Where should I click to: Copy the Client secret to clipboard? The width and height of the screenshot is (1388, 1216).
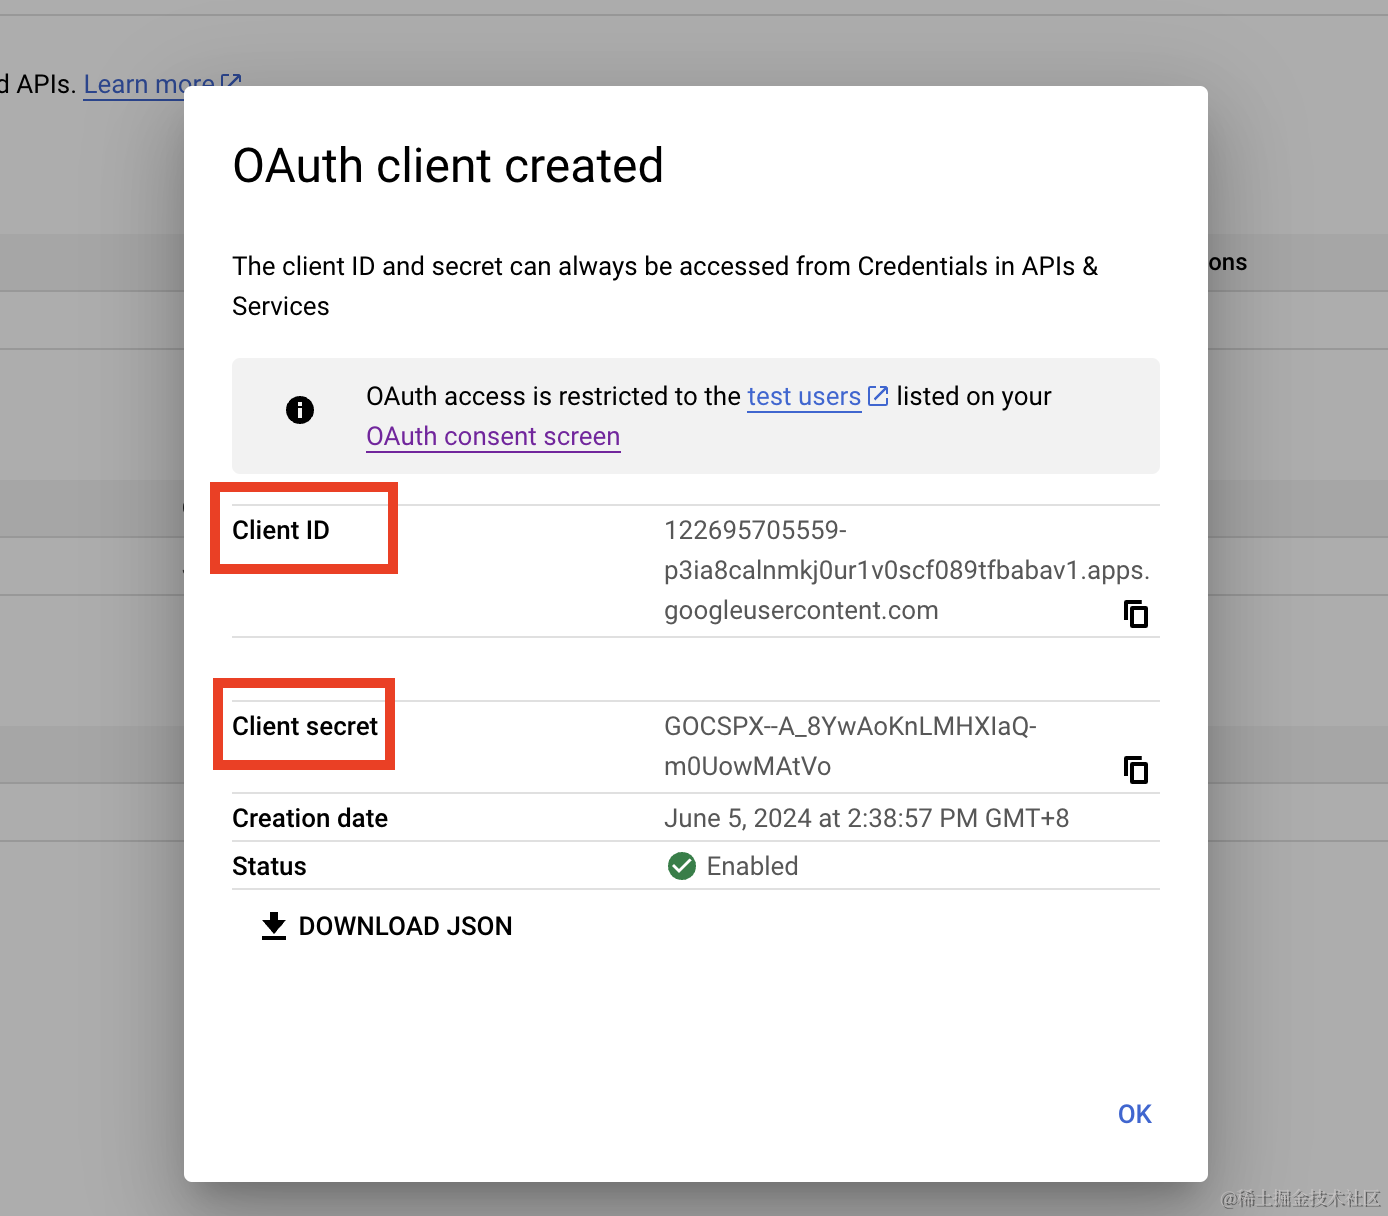point(1135,769)
